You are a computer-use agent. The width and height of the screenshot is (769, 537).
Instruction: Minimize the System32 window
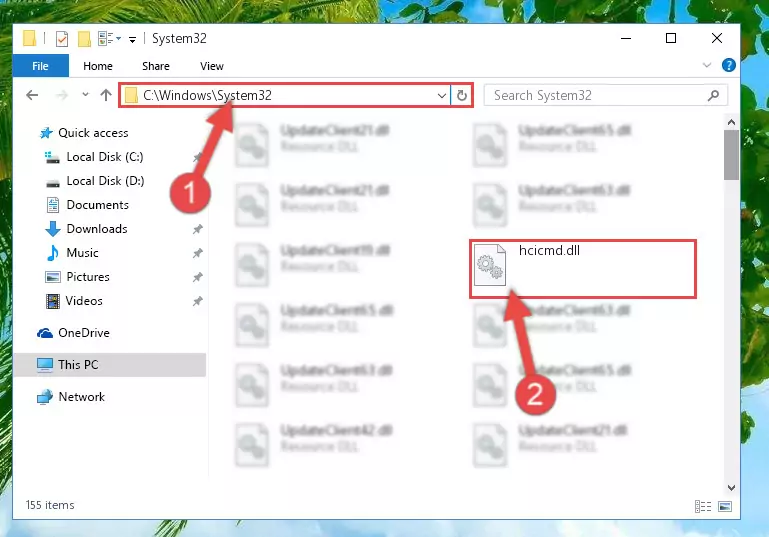pos(626,38)
